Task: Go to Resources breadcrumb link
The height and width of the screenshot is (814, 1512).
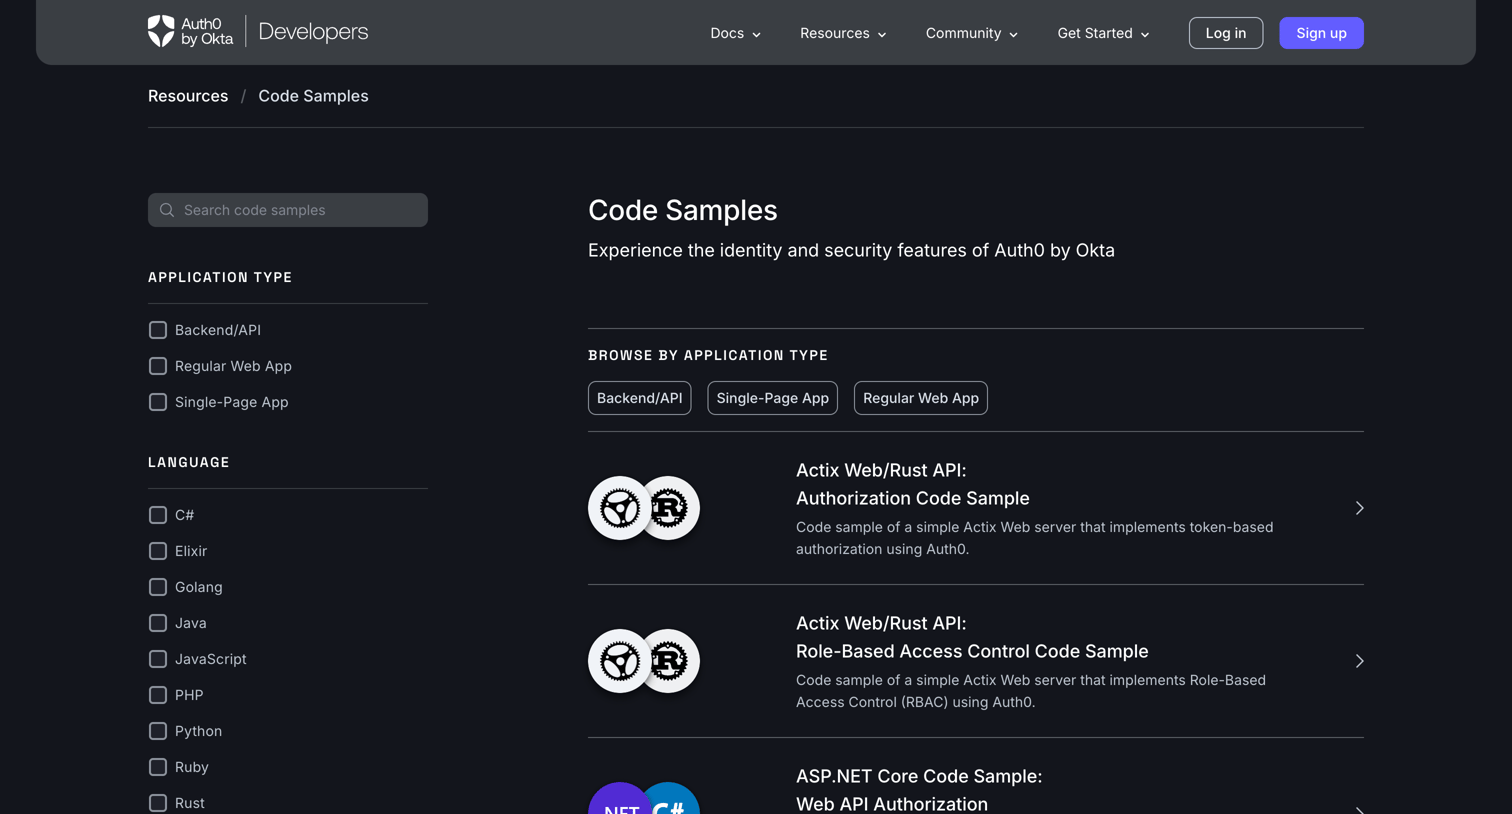Action: (x=188, y=96)
